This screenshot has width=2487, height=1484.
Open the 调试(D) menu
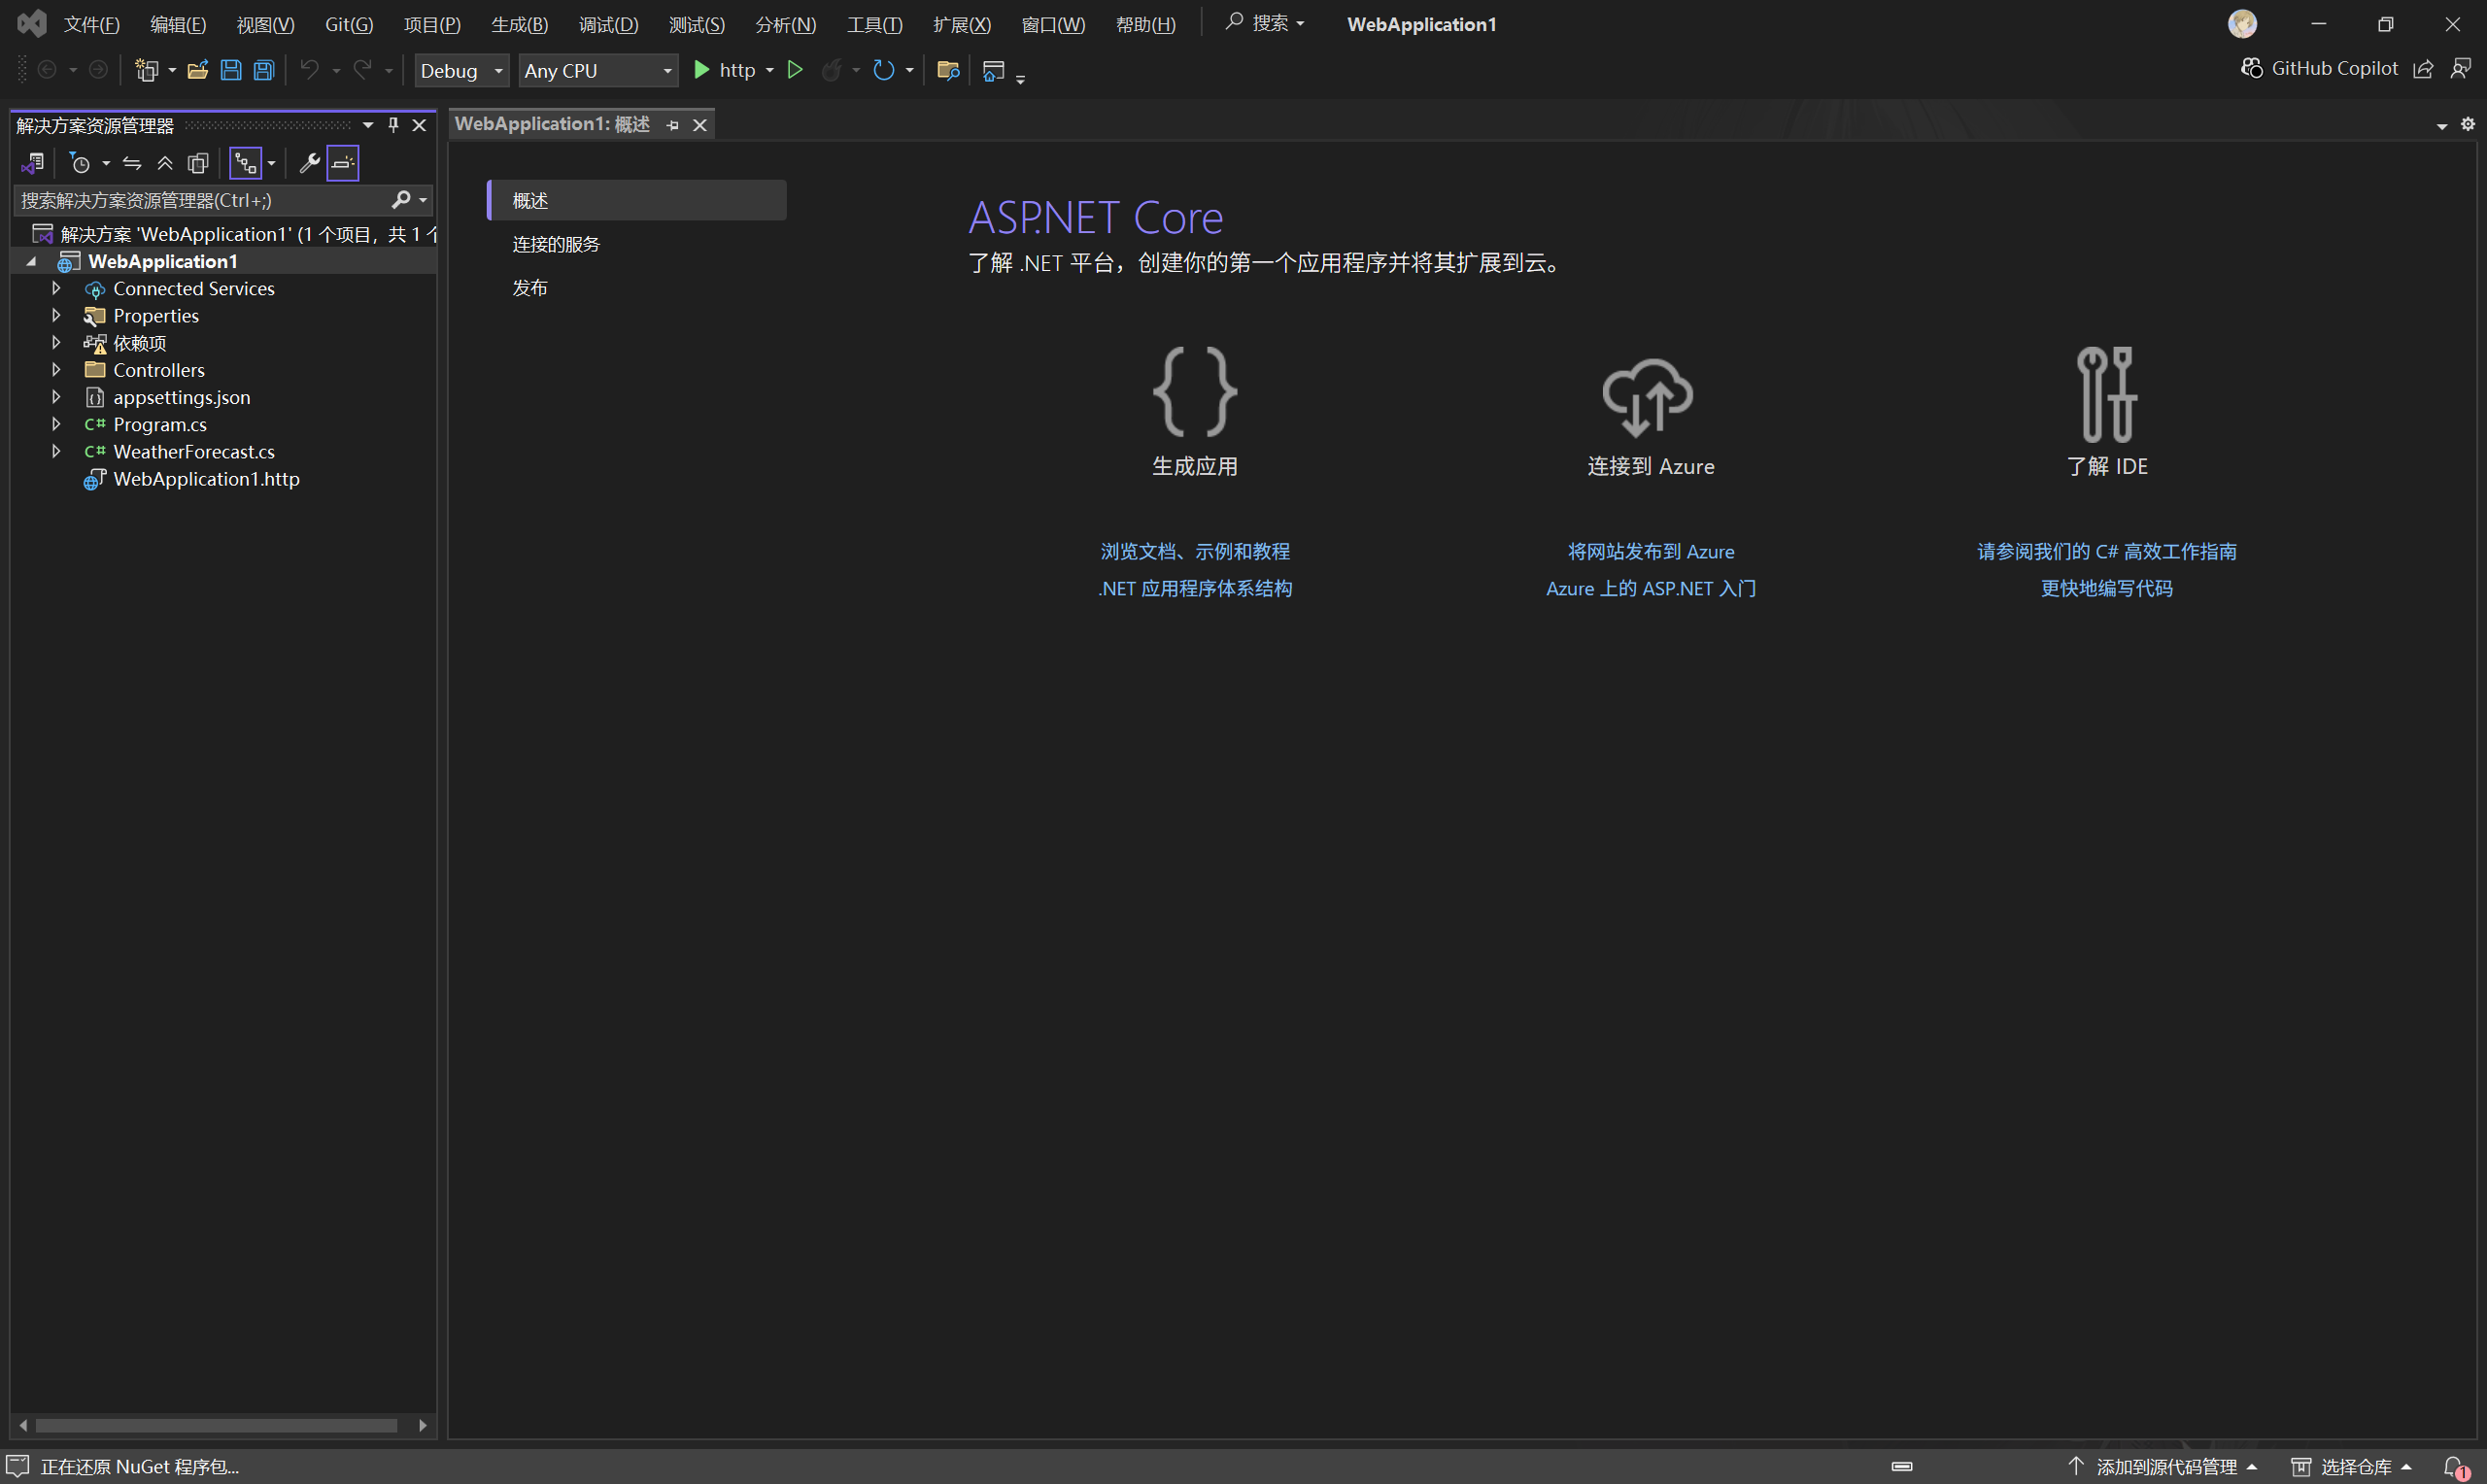[x=607, y=24]
